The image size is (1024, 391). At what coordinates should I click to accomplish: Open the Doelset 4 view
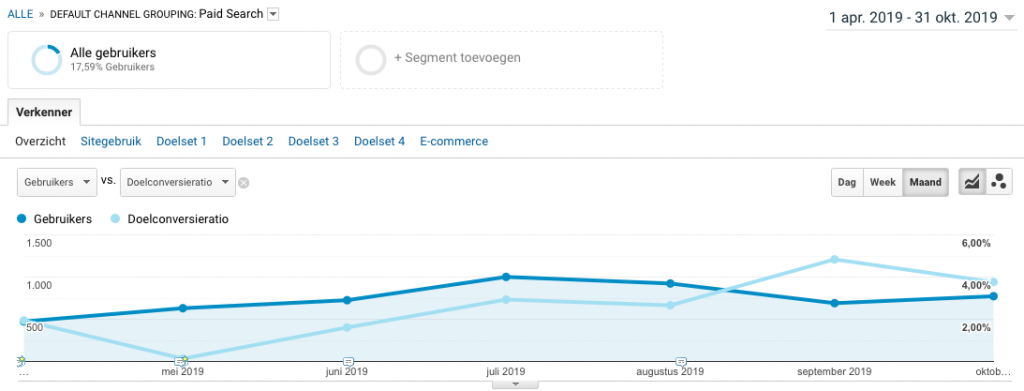click(x=379, y=141)
